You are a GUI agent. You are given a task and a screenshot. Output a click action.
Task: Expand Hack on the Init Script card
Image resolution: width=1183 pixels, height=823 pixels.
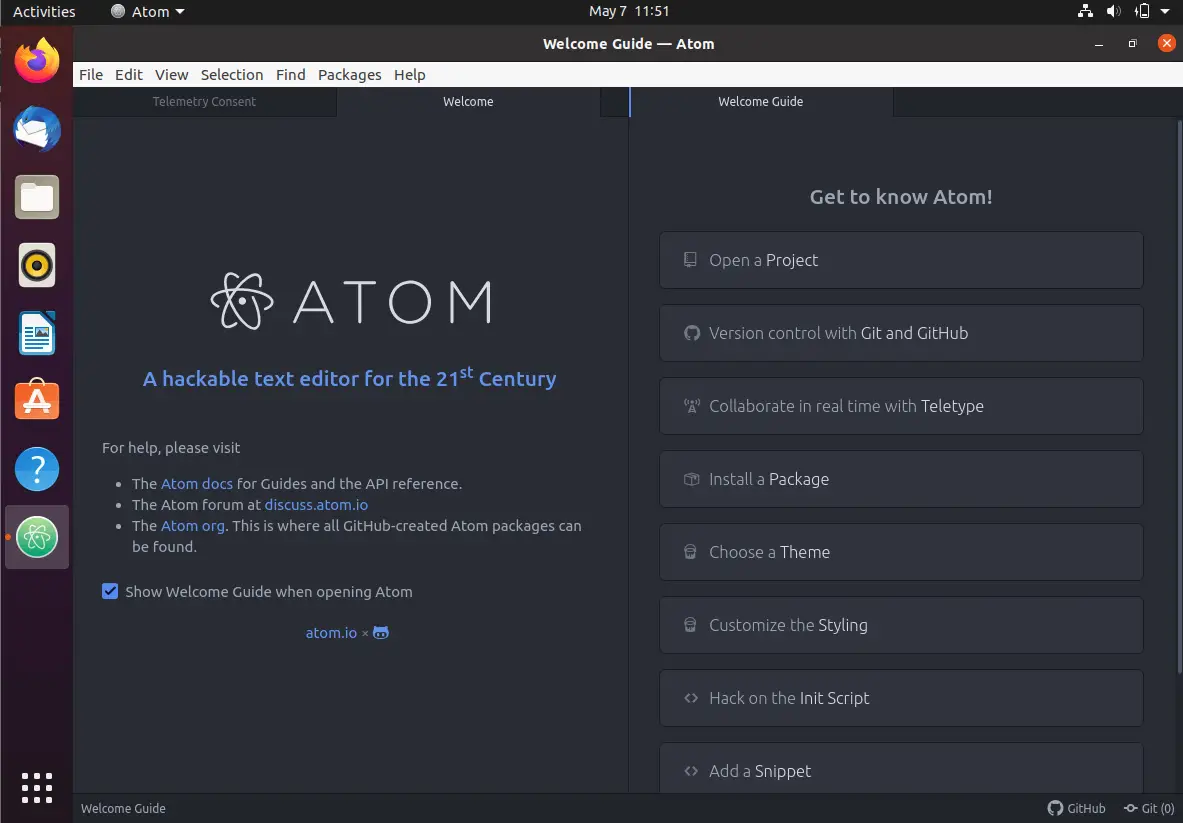point(901,698)
